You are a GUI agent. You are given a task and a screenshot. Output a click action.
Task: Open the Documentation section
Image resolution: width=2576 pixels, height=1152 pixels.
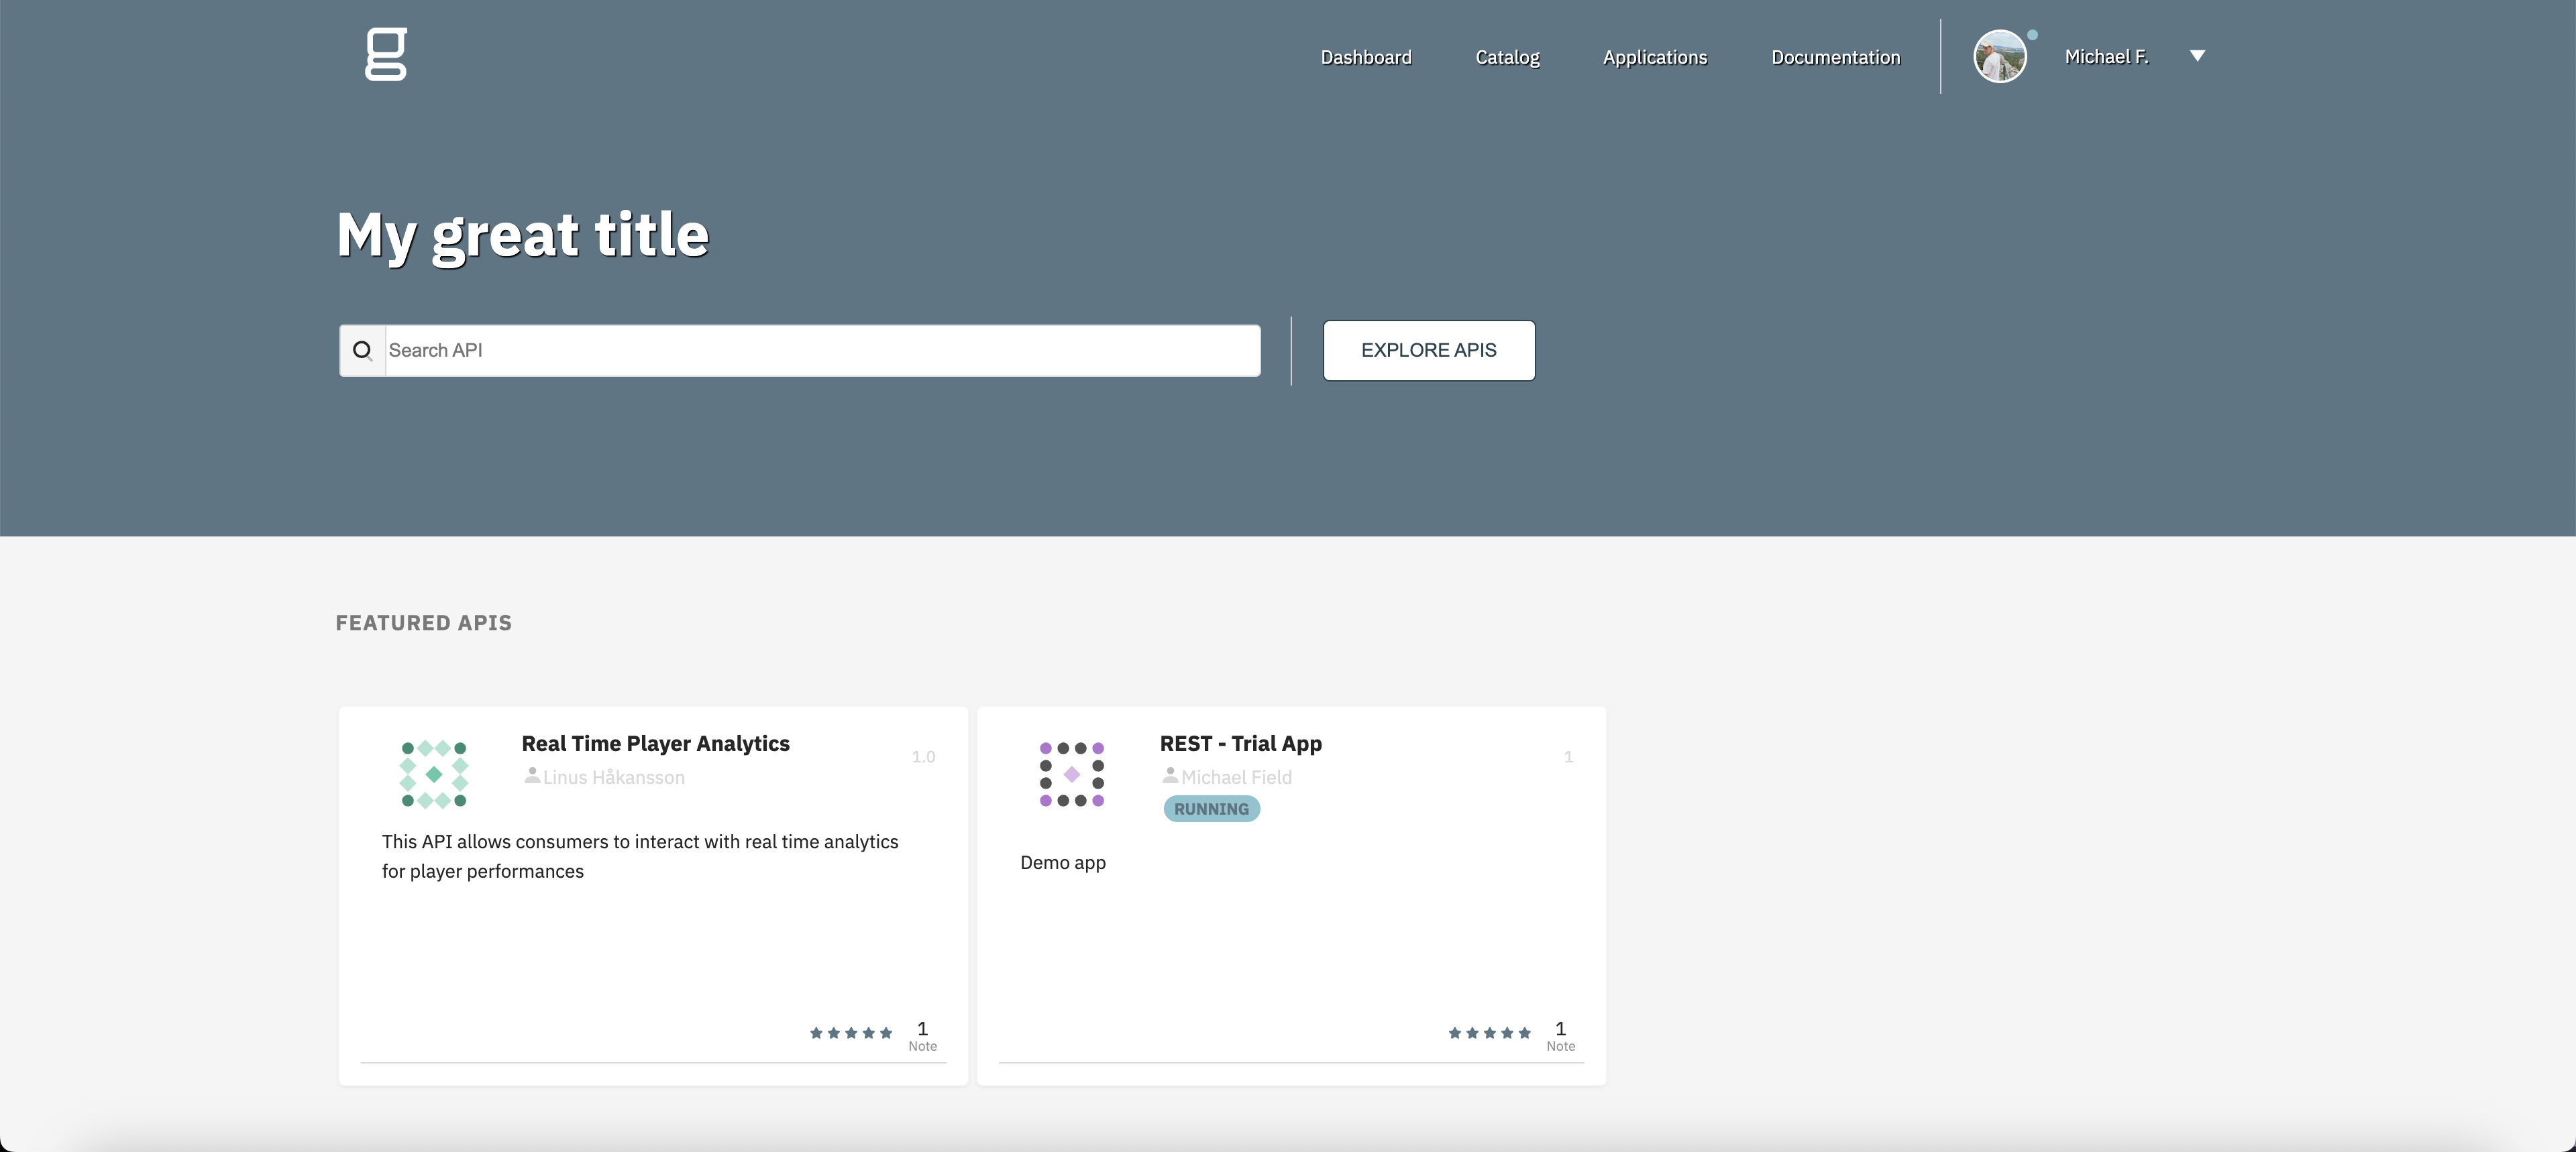[1835, 57]
